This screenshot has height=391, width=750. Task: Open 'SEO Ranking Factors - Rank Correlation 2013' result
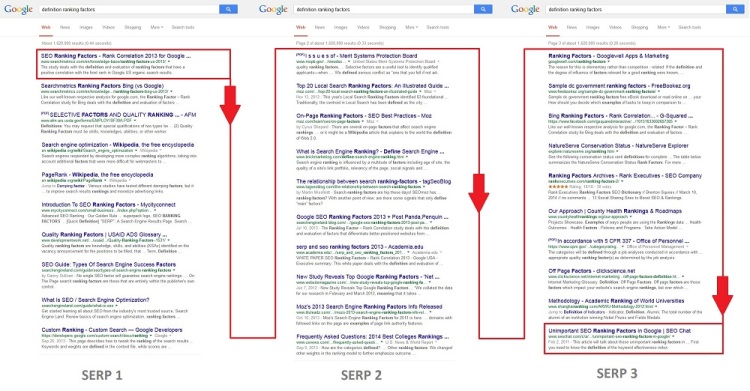tap(116, 56)
